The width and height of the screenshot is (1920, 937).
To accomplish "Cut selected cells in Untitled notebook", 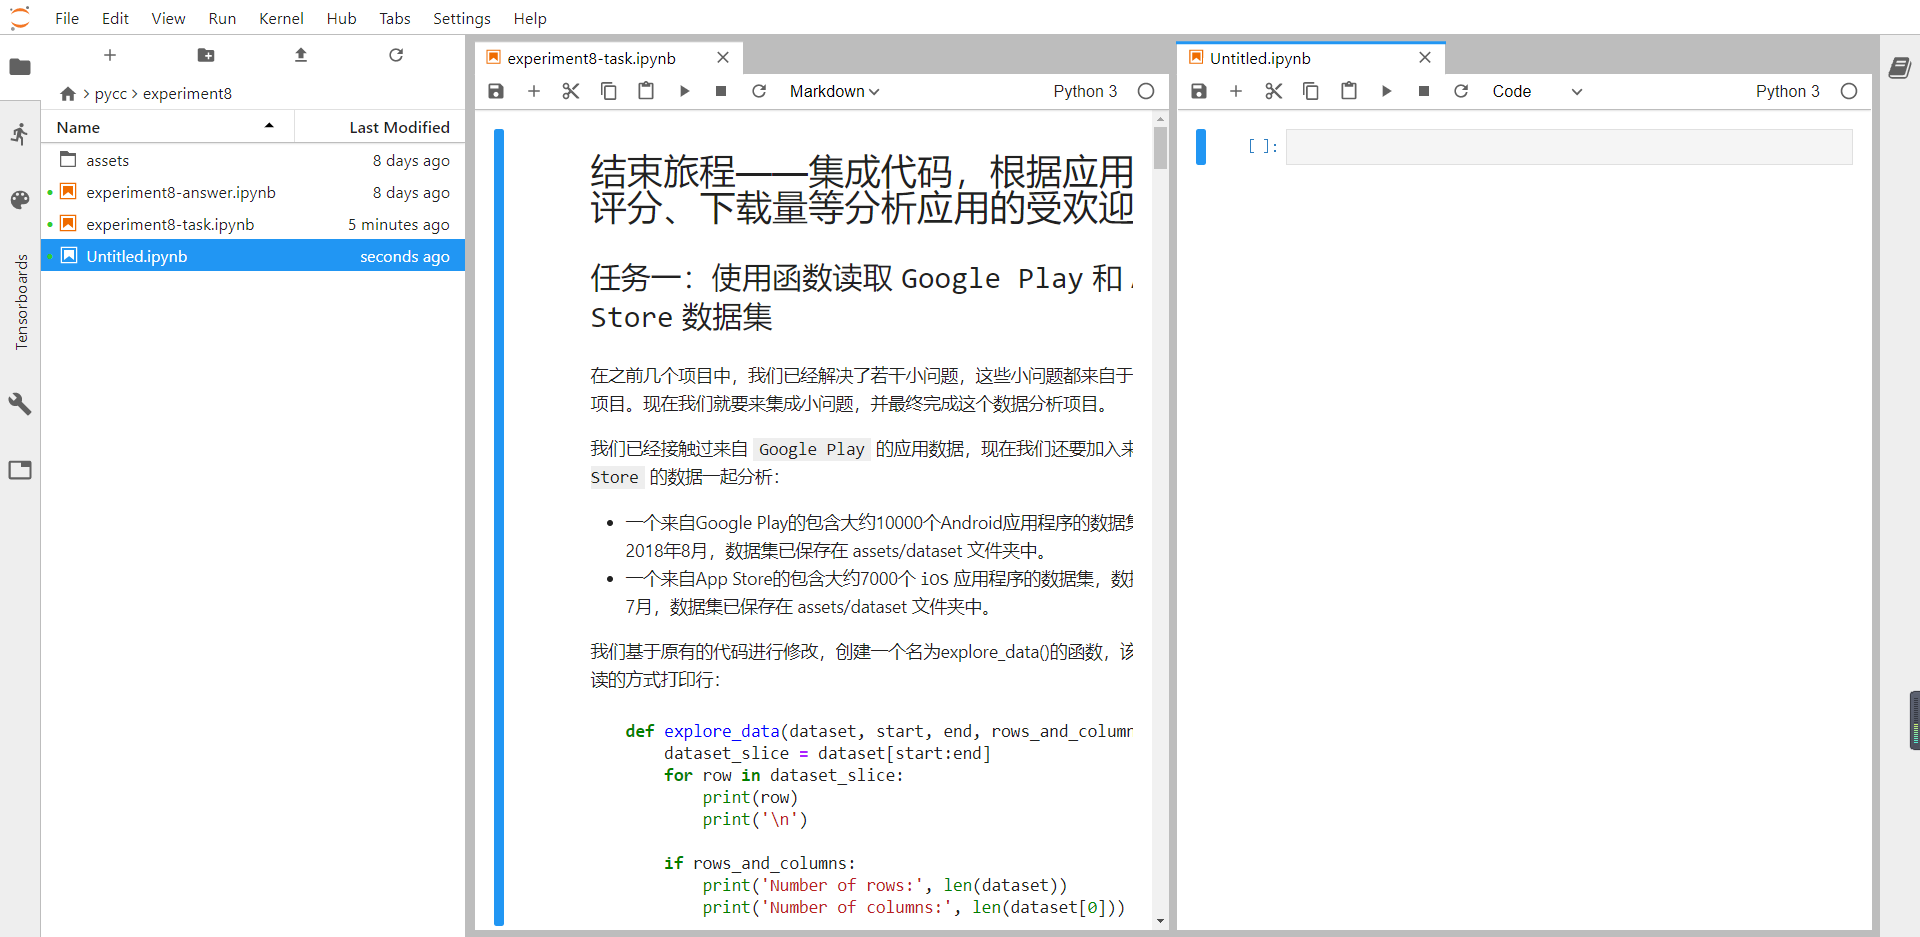I will [x=1273, y=91].
